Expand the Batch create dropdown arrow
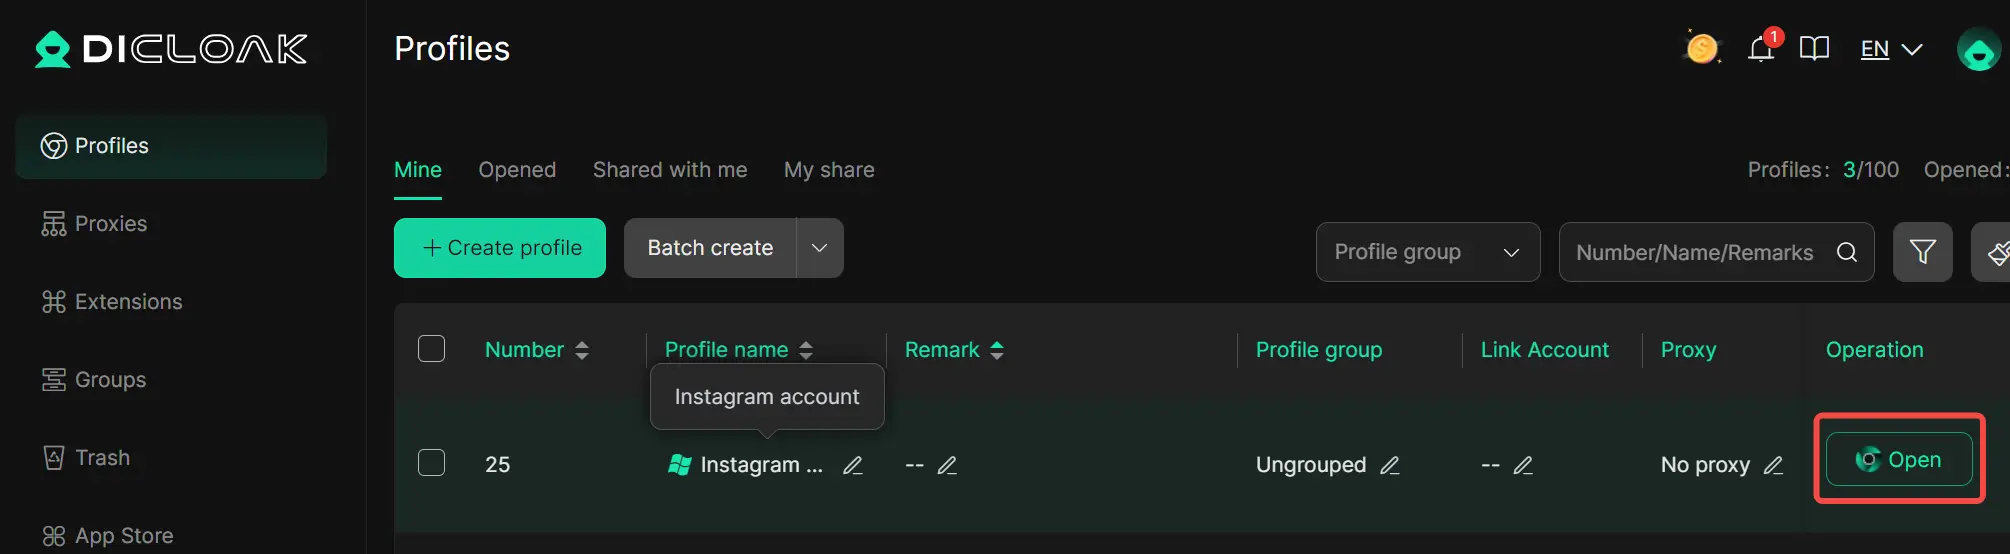This screenshot has height=554, width=2010. click(819, 248)
